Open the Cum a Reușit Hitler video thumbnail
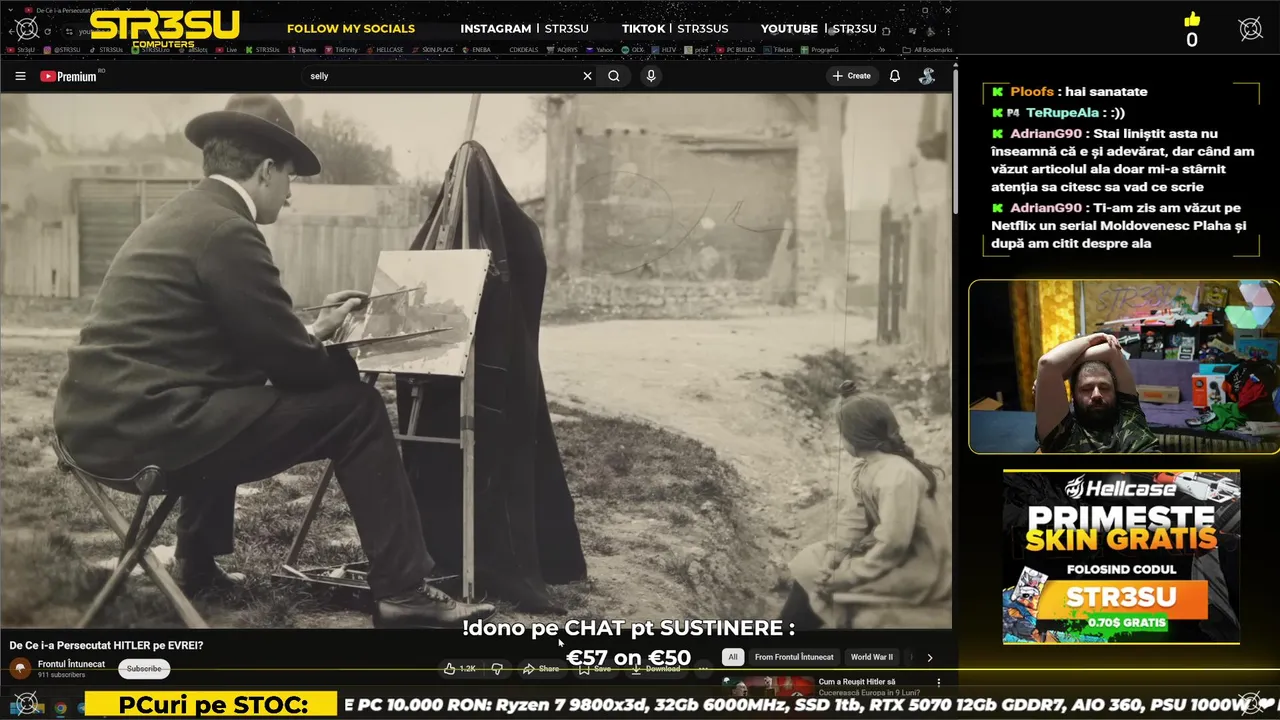 (768, 687)
